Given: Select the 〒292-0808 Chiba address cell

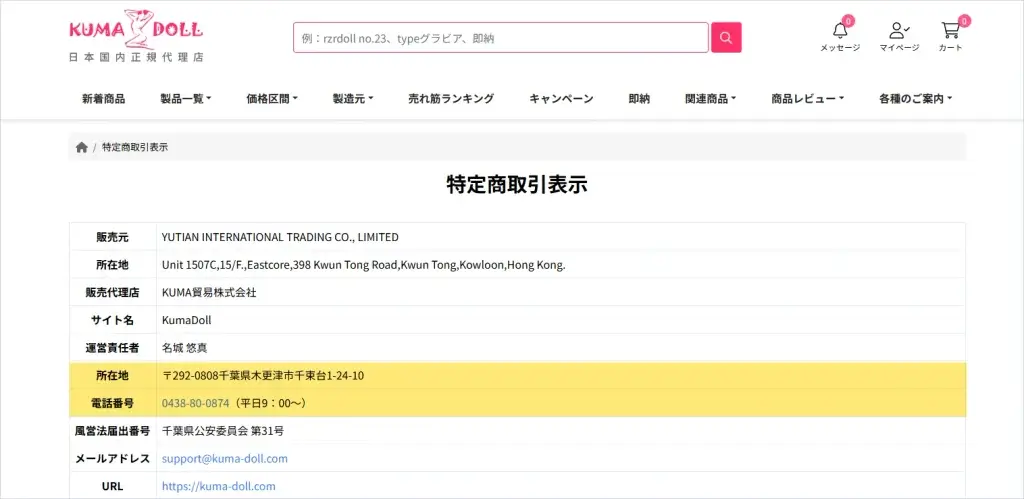Looking at the screenshot, I should (560, 376).
